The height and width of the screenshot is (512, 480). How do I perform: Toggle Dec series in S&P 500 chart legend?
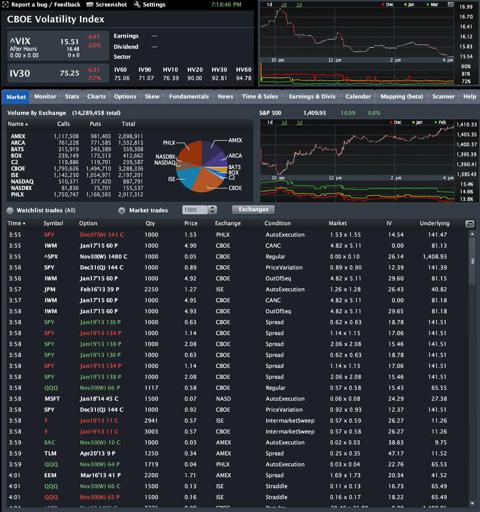tap(396, 122)
